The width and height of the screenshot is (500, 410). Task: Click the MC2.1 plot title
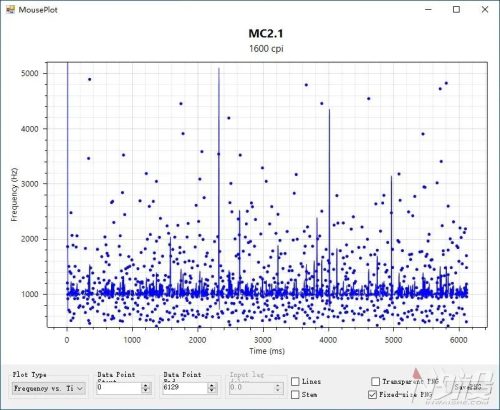266,33
